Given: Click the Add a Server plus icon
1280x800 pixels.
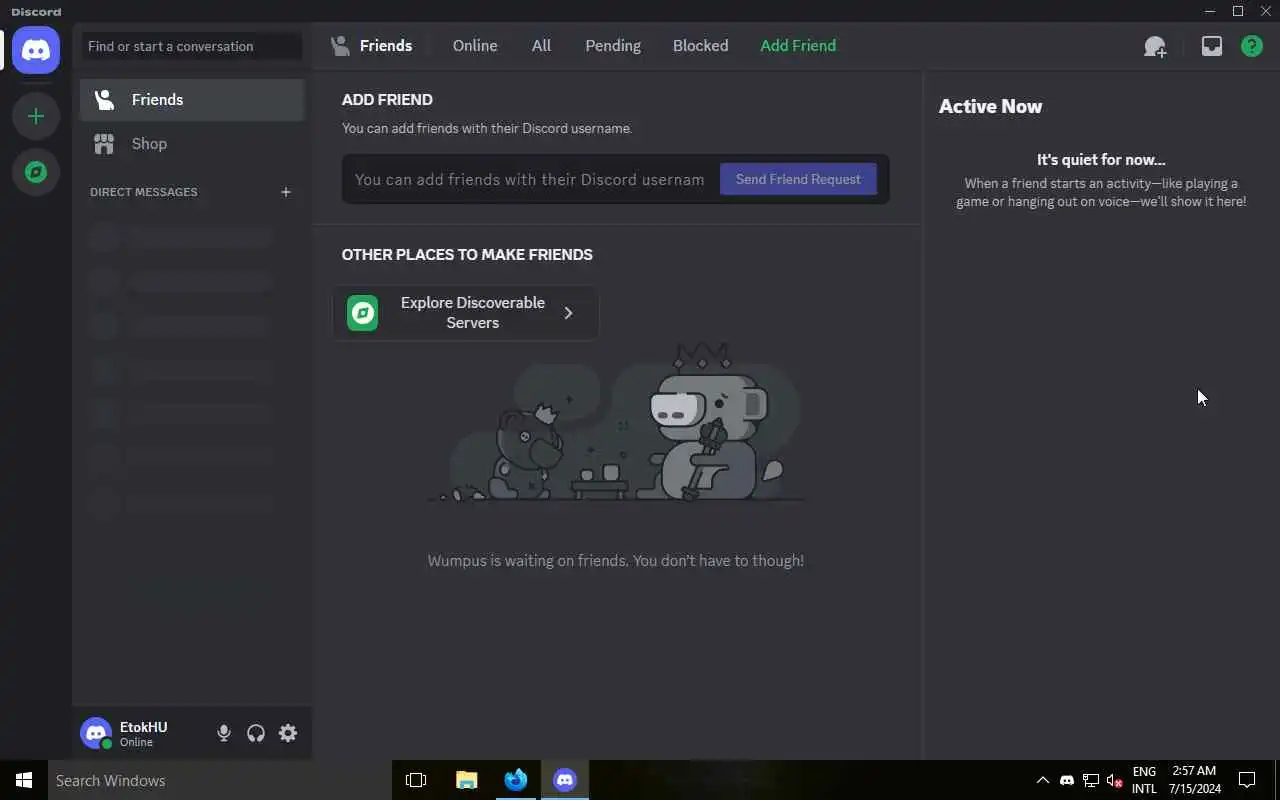Looking at the screenshot, I should [x=36, y=116].
